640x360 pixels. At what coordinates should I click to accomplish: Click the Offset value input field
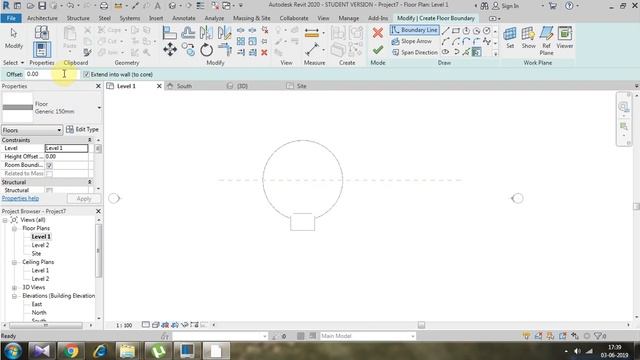[51, 74]
